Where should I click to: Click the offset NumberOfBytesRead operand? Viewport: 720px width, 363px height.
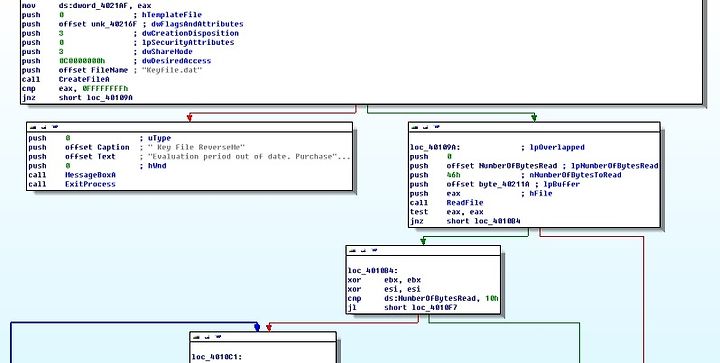click(502, 166)
